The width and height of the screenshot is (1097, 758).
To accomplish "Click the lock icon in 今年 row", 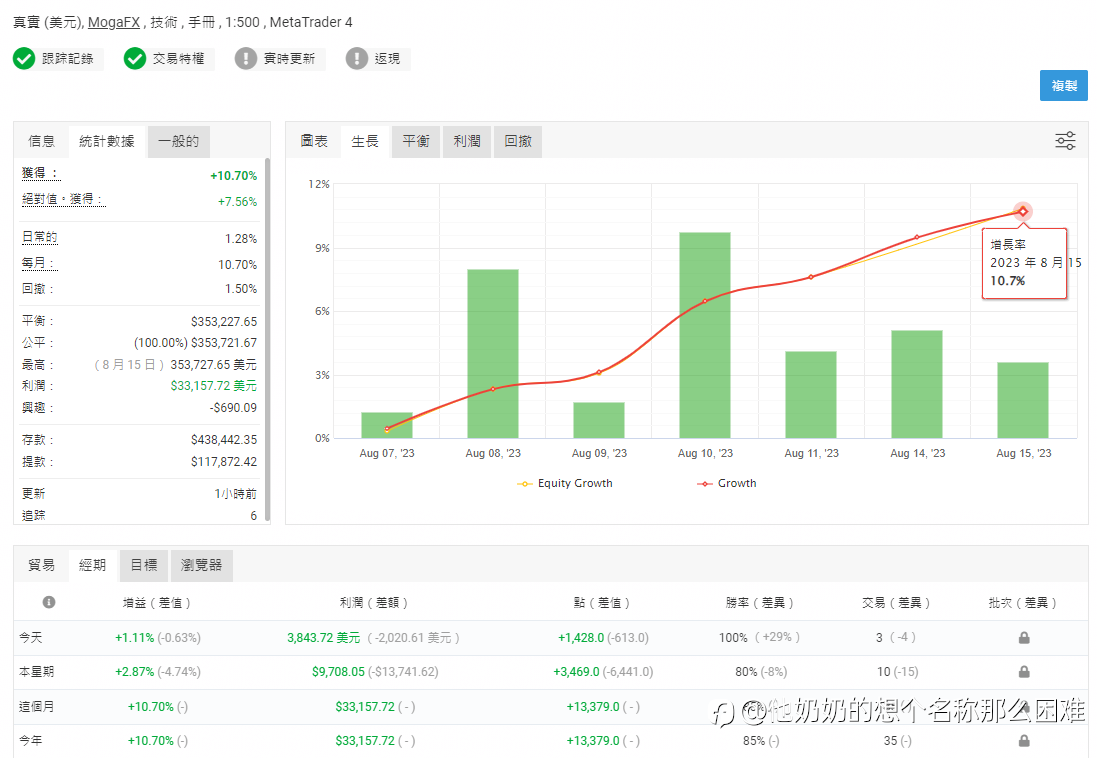I will click(1024, 741).
